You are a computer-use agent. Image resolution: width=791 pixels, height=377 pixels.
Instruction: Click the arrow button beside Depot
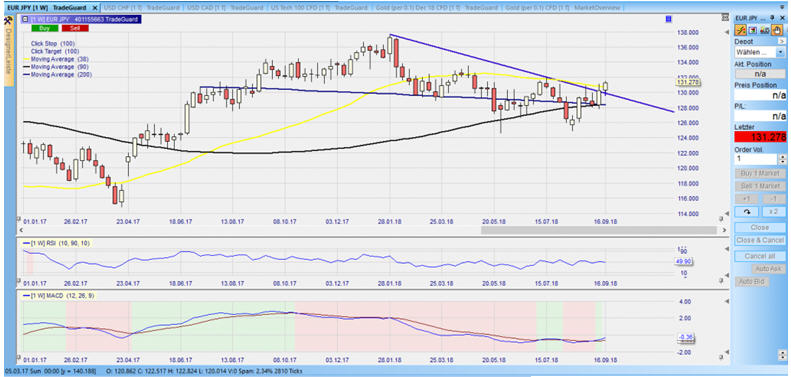coord(781,41)
